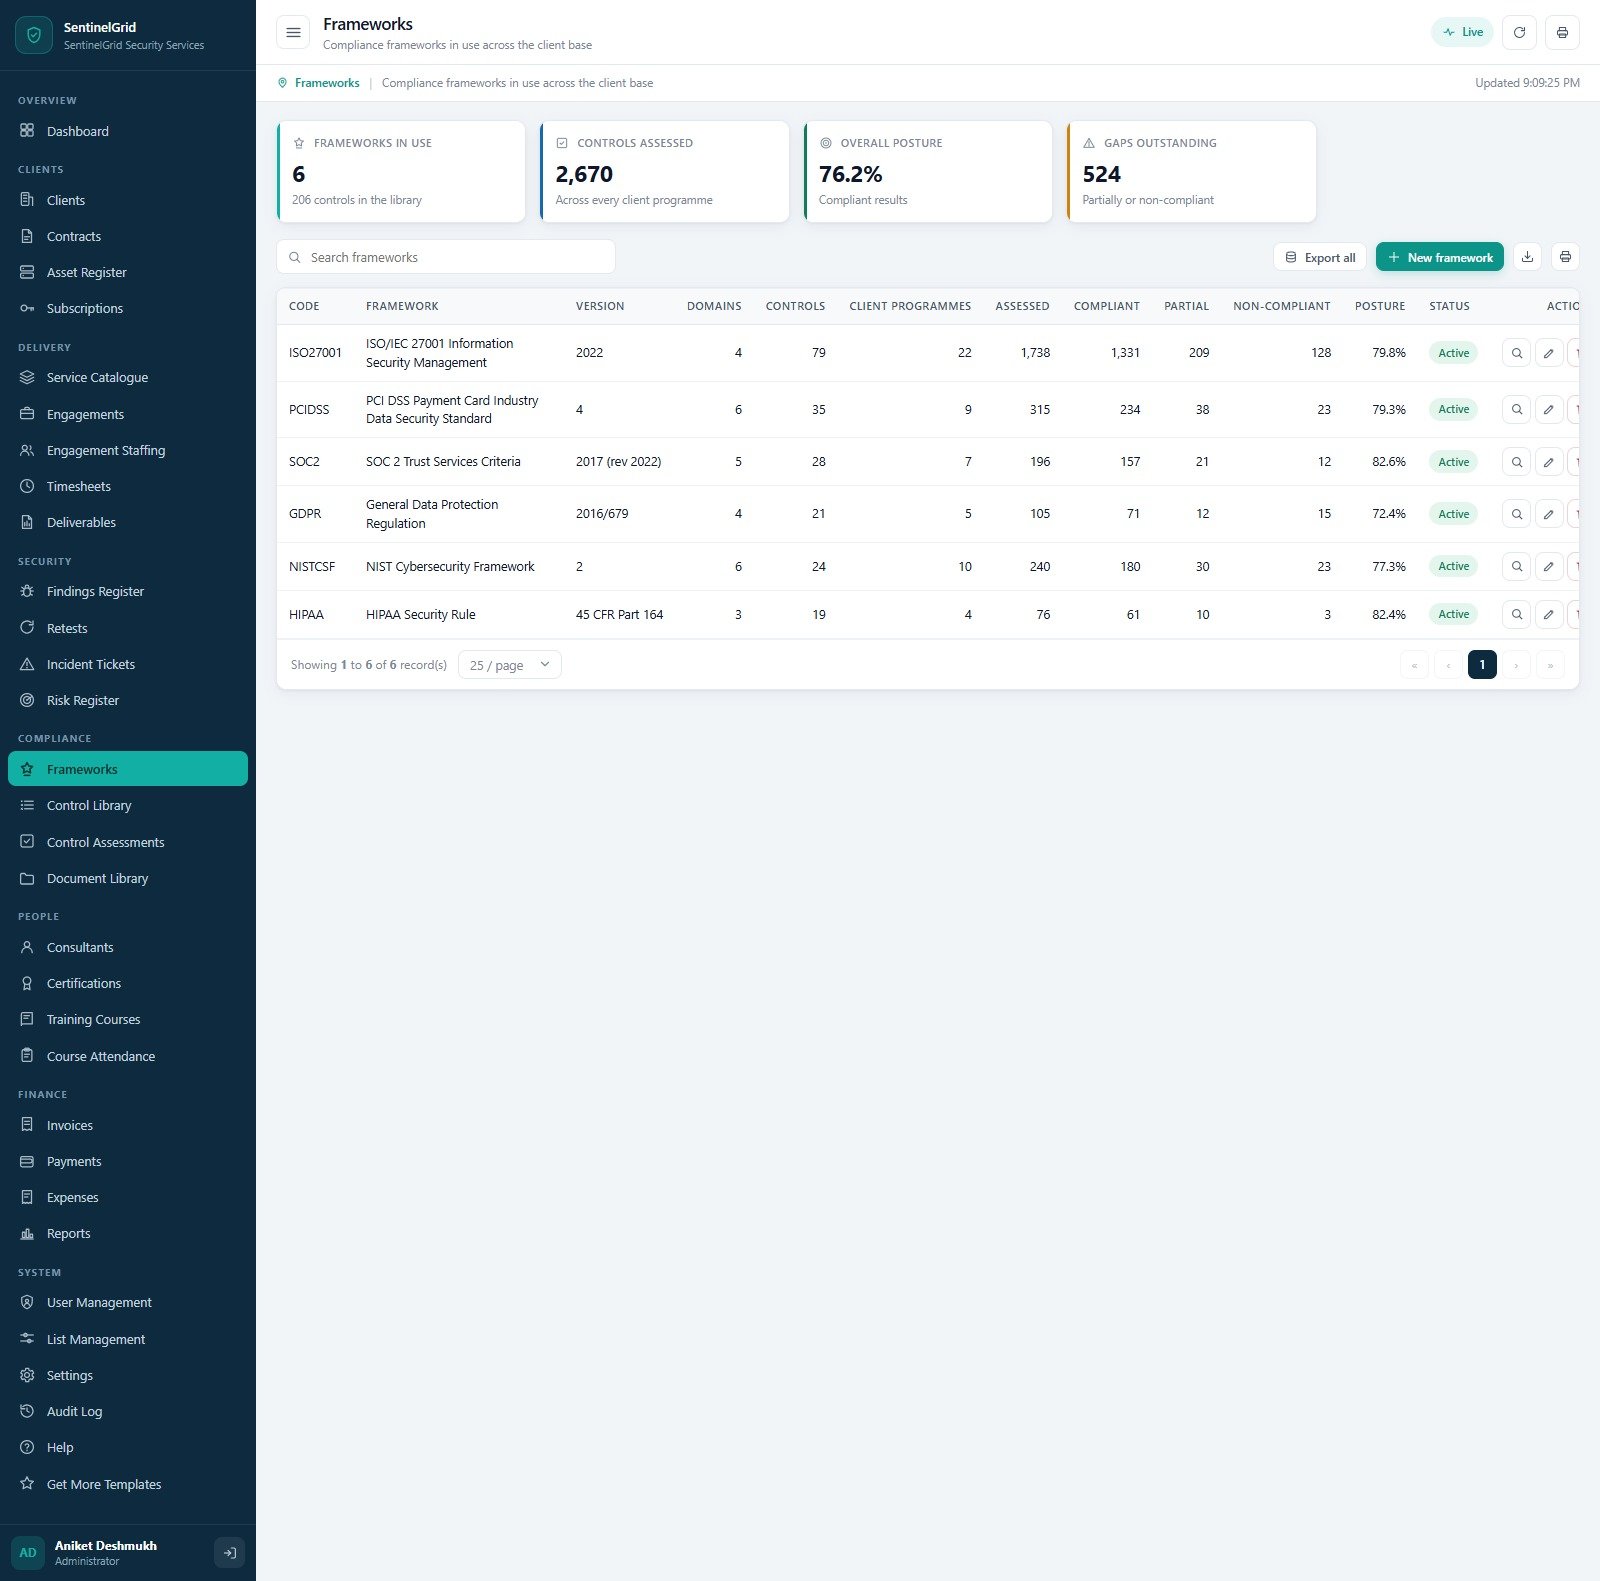Click the SentinelGrid shield logo

[x=33, y=35]
